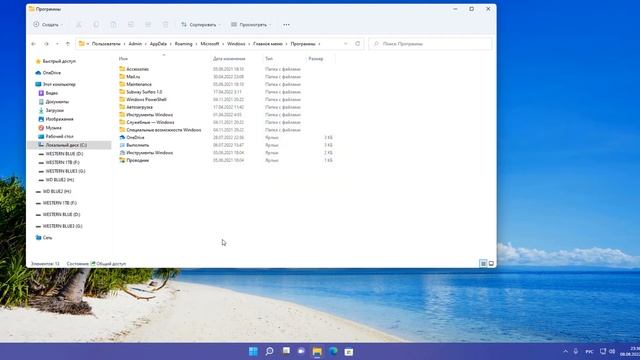Sort by the Размер column header

pos(316,59)
